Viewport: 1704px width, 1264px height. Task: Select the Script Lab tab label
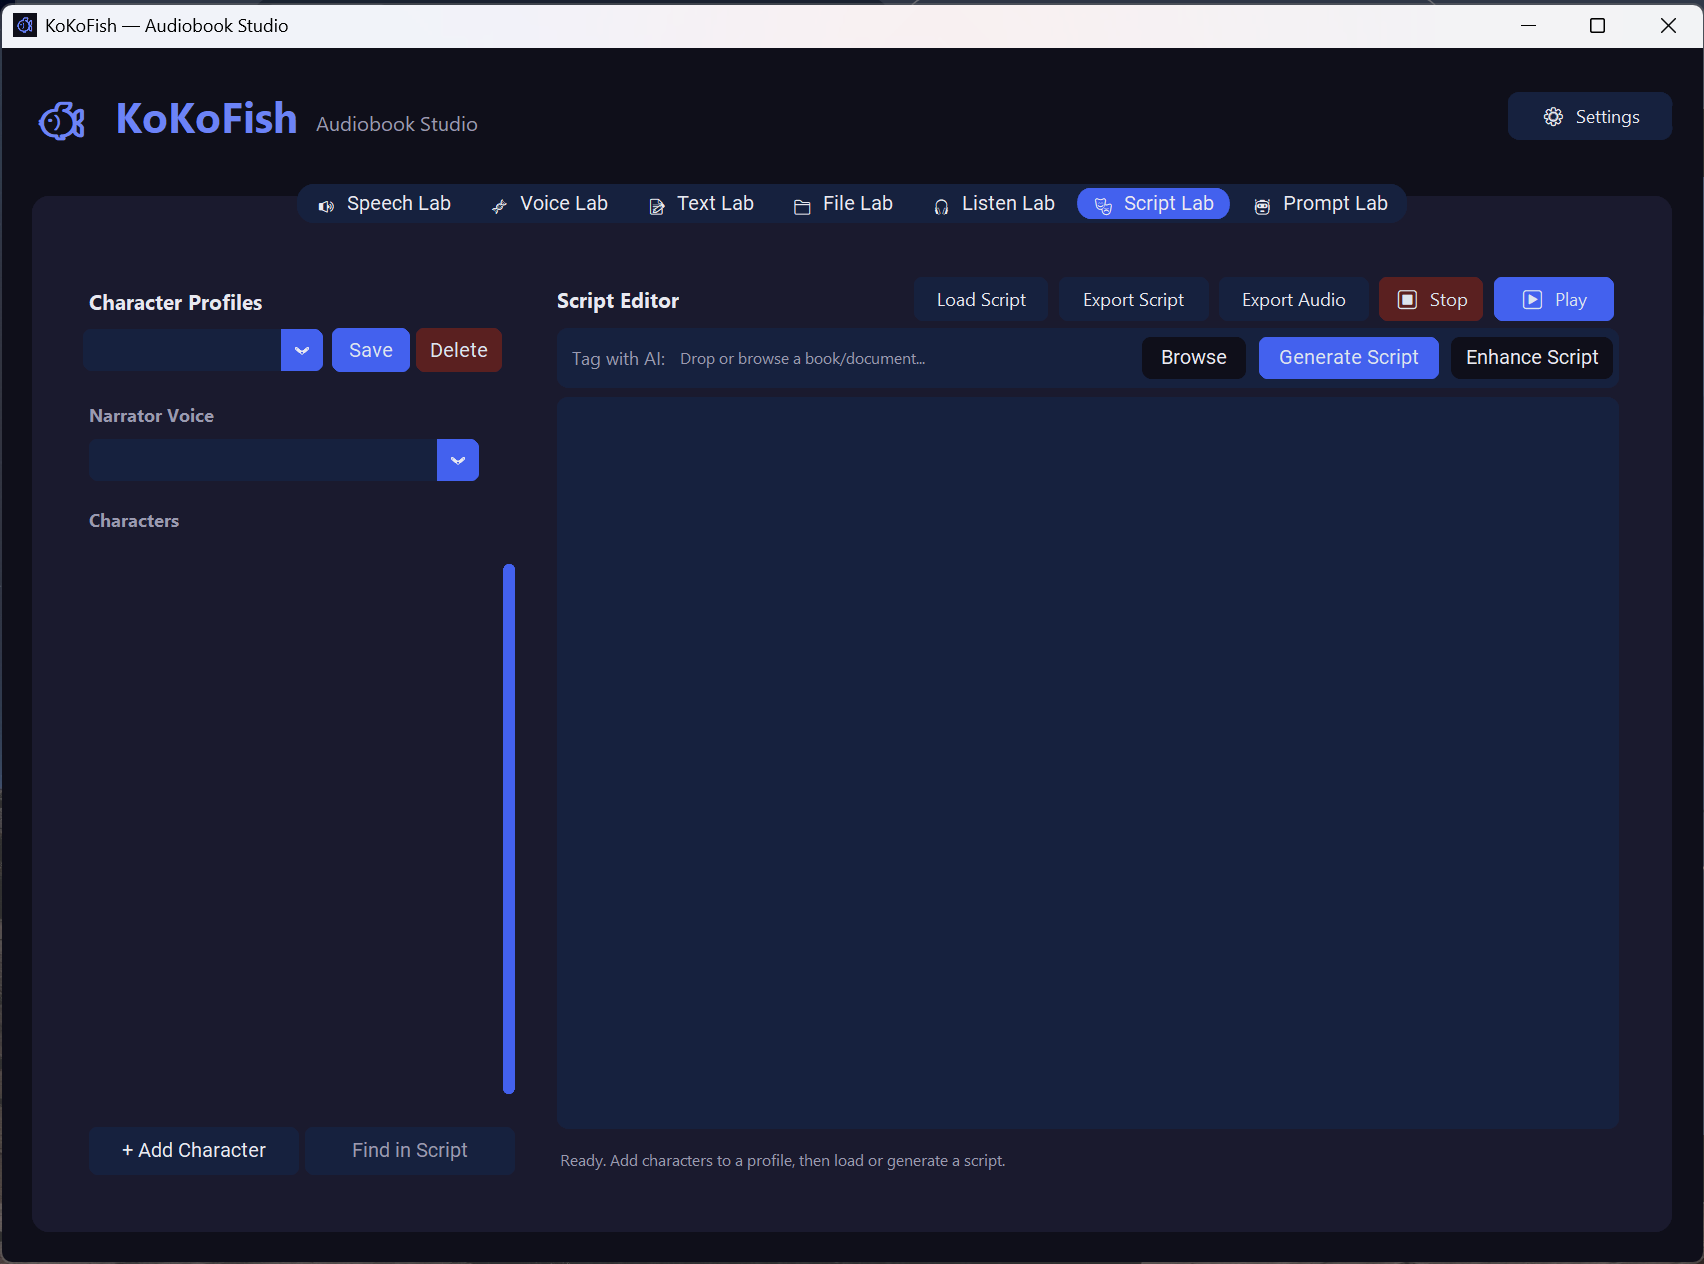tap(1168, 204)
